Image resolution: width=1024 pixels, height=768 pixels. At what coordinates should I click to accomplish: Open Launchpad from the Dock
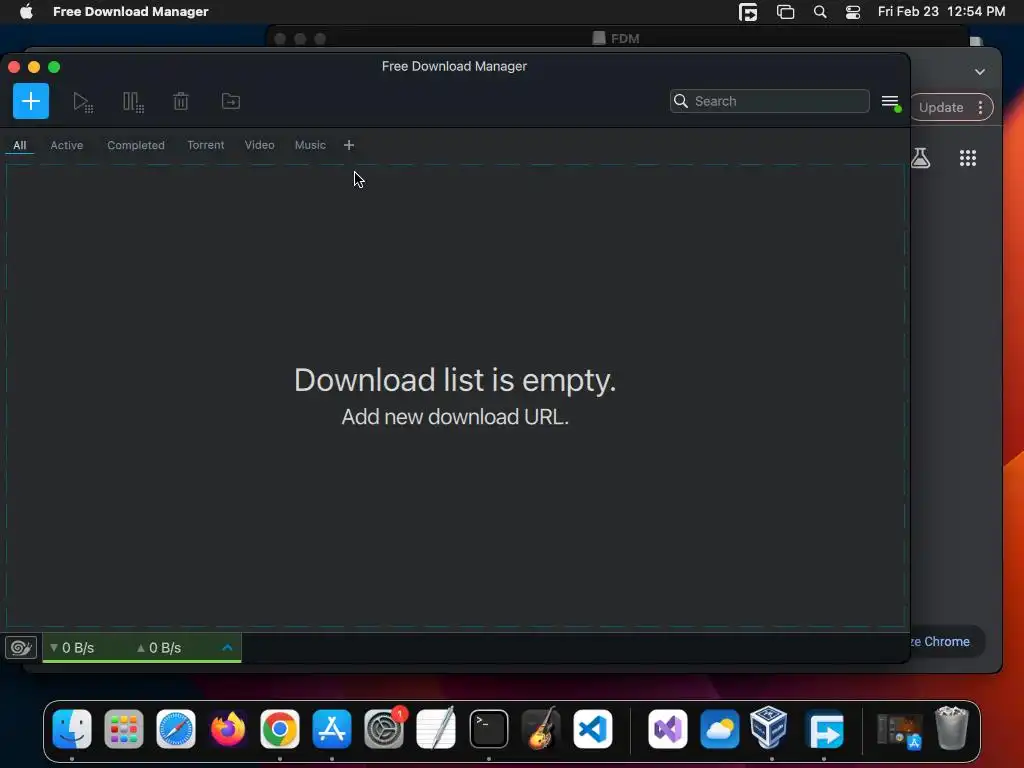pos(124,729)
